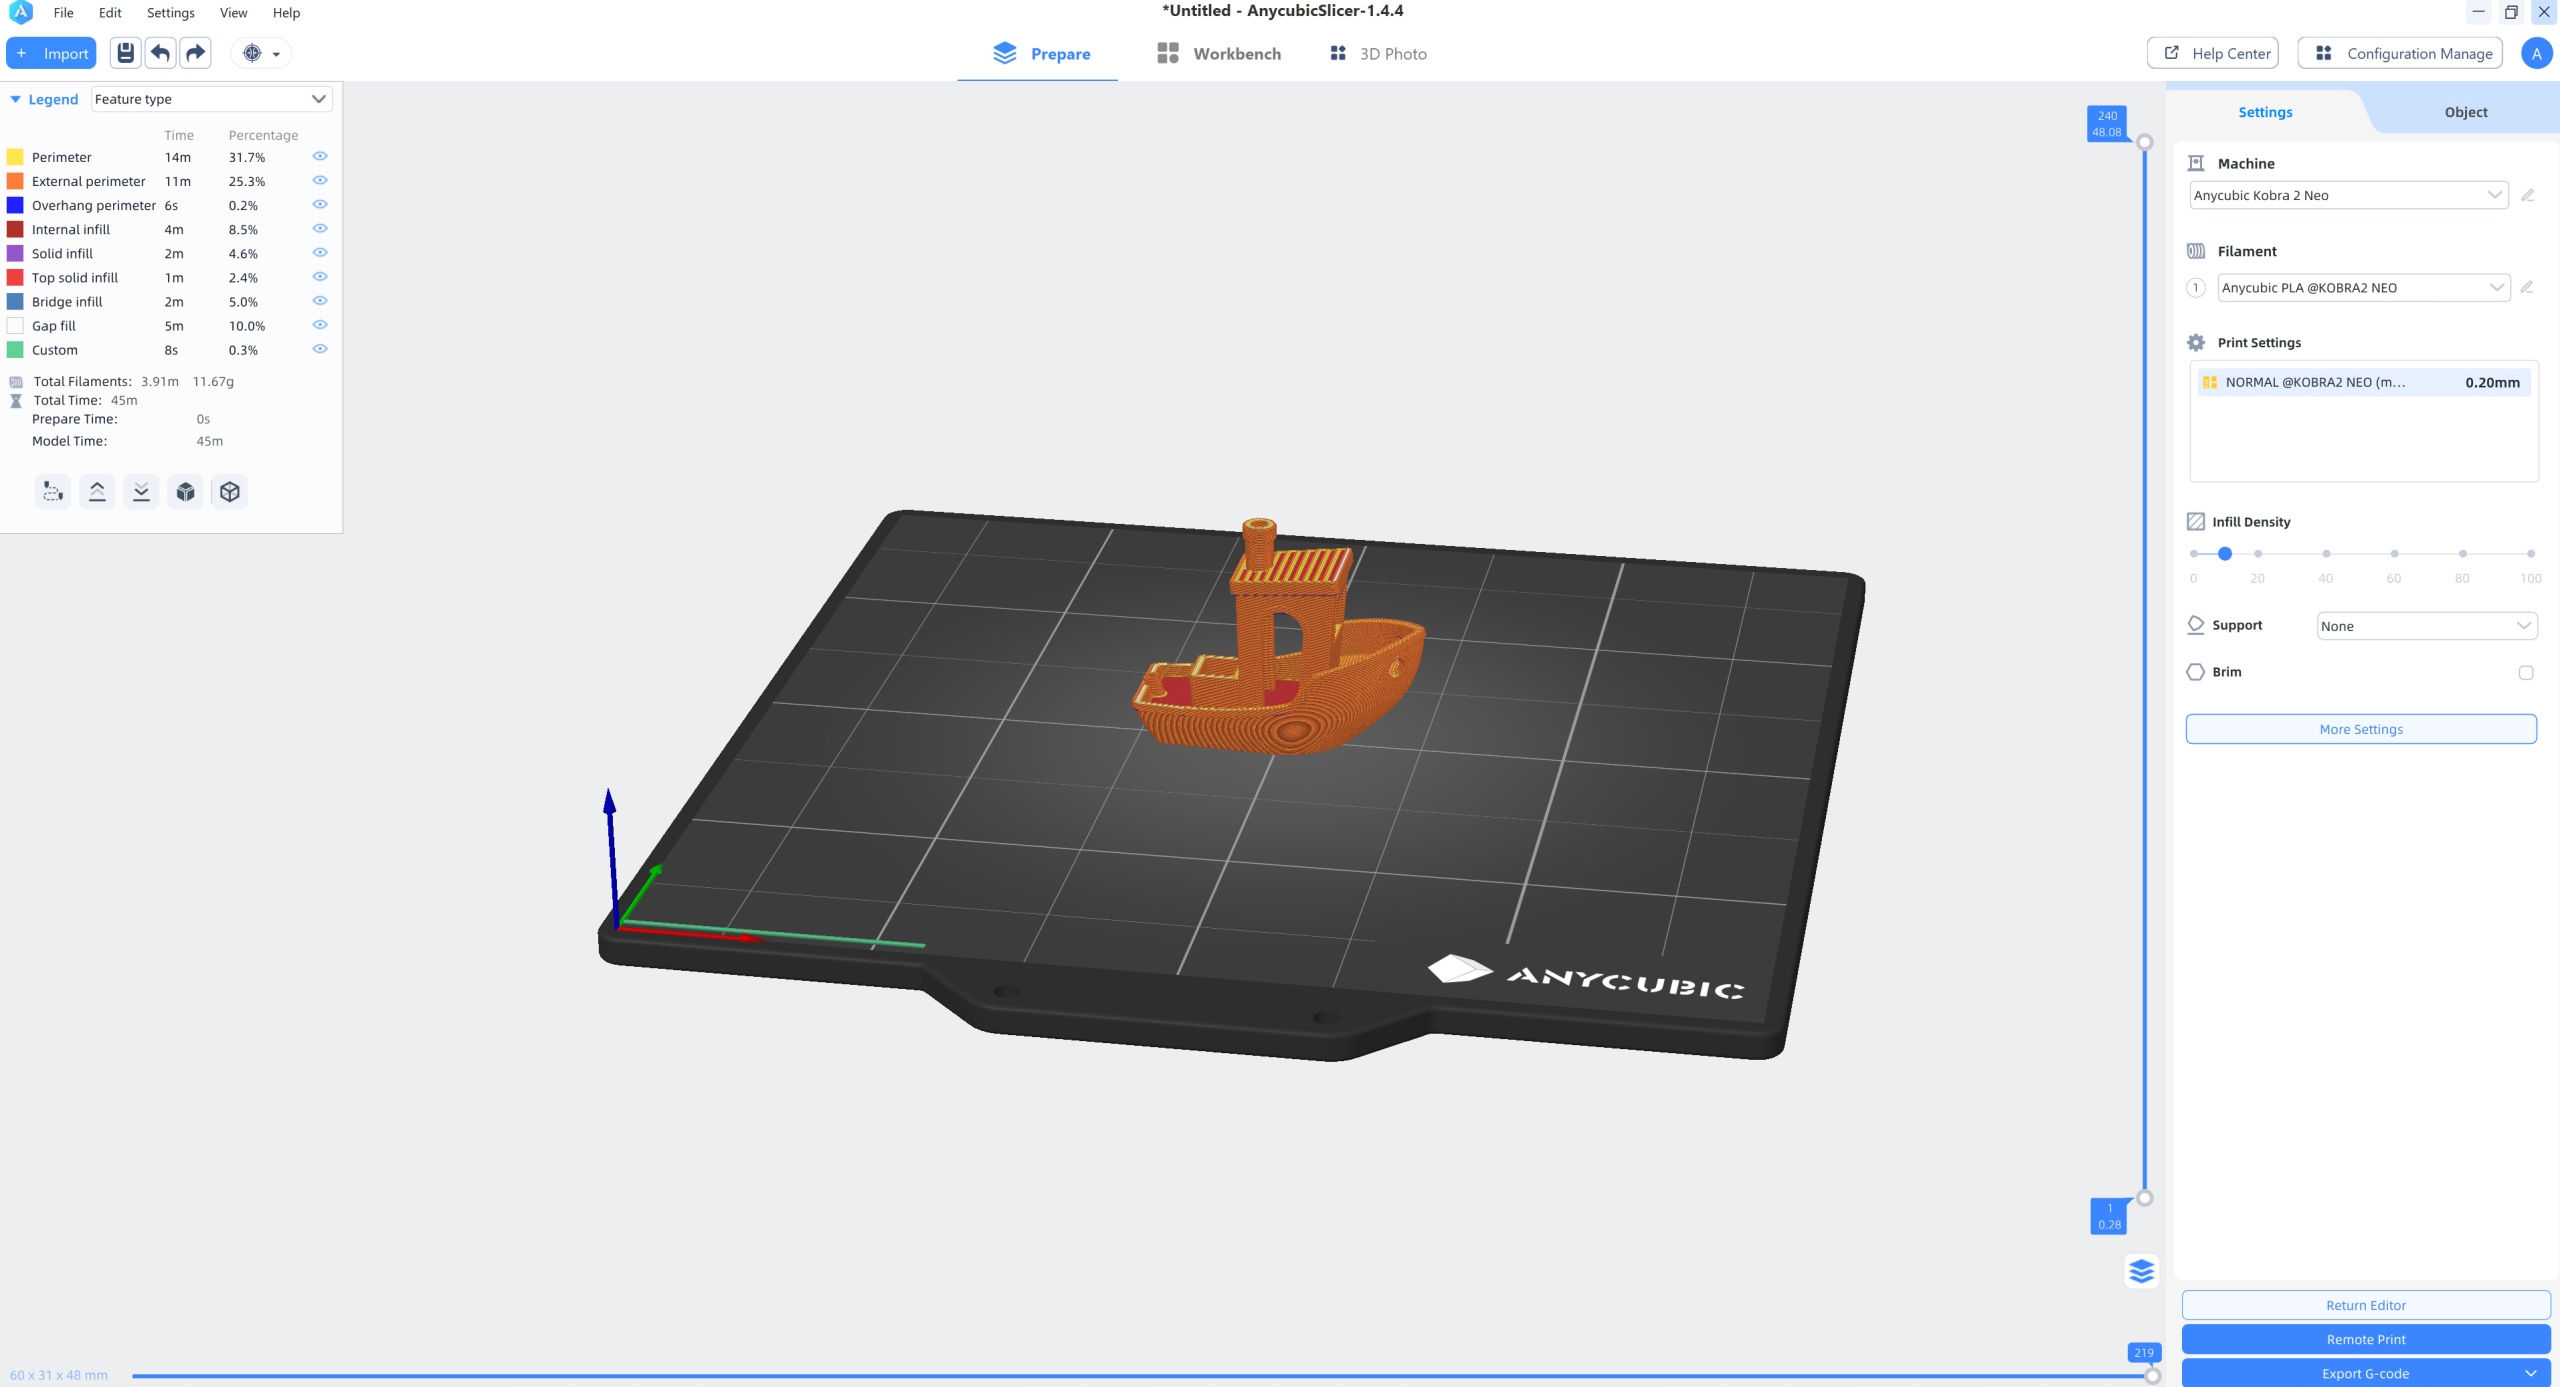The image size is (2560, 1387).
Task: Save the project using the save icon
Action: click(125, 52)
